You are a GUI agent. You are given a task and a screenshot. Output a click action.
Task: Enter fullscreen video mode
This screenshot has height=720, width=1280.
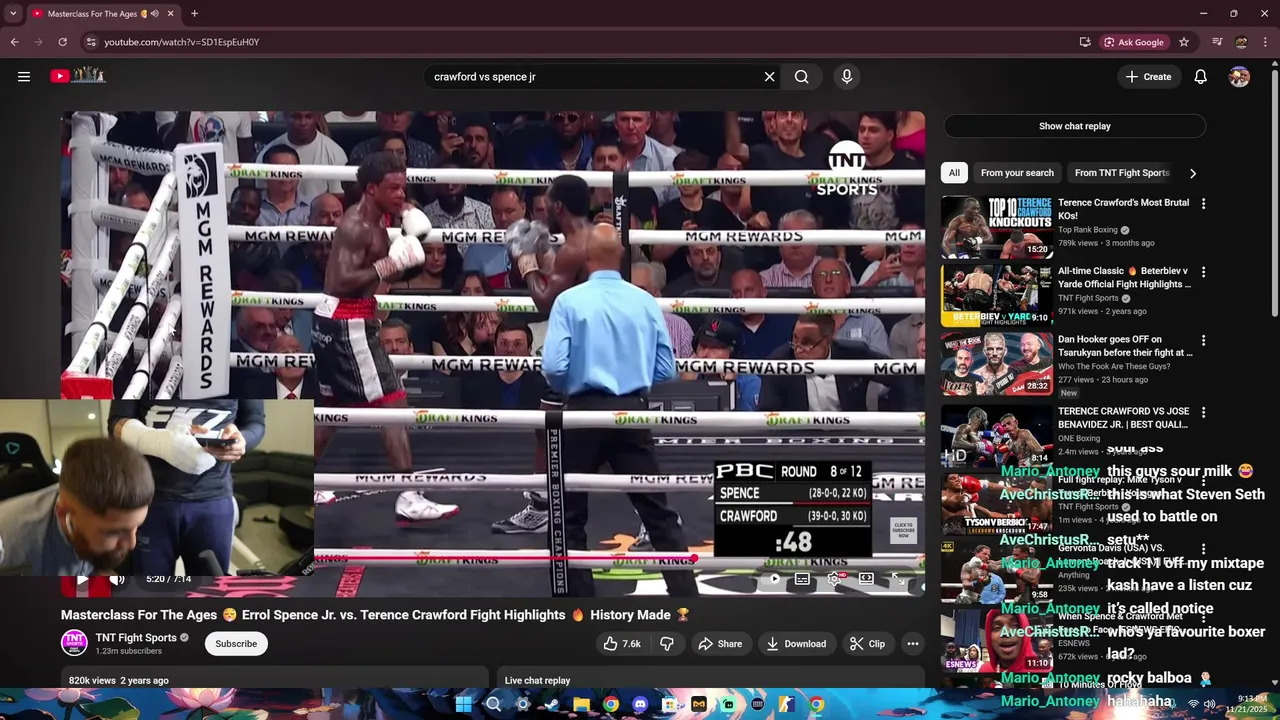click(898, 579)
